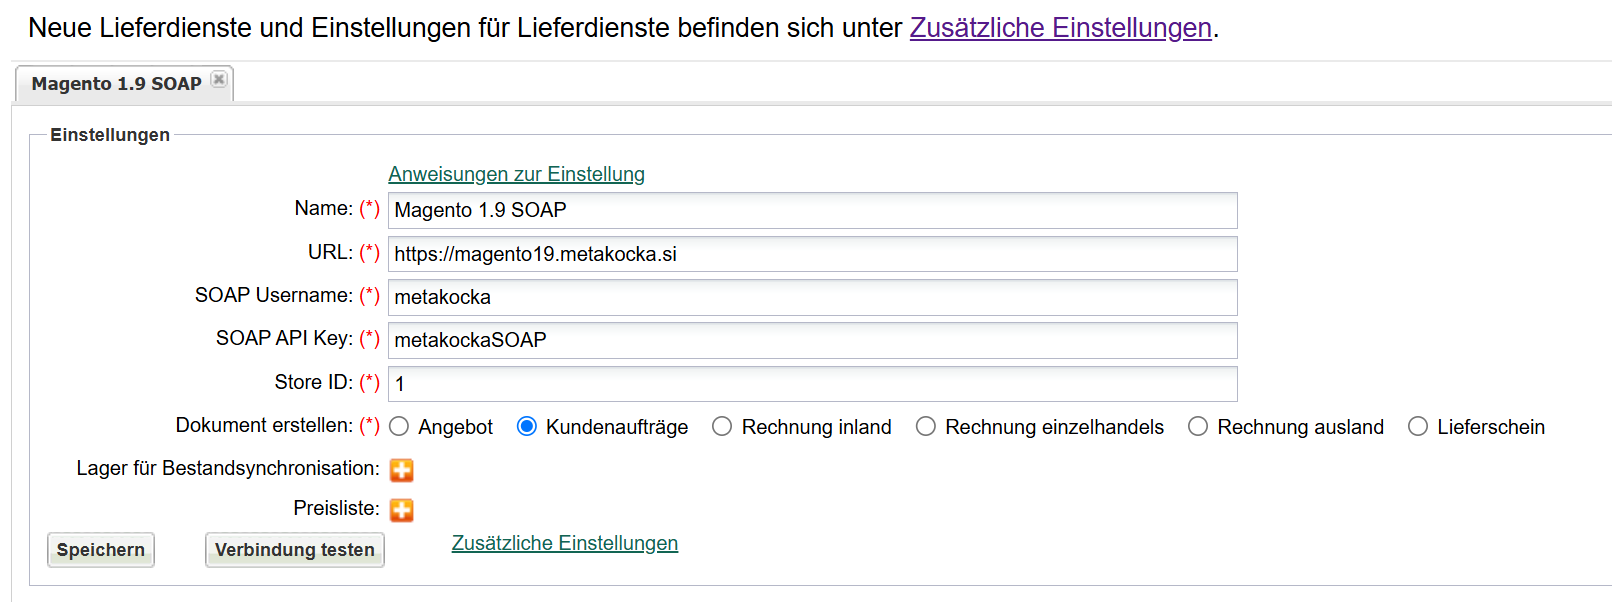Open Zusätzliche Einstellungen link beside the buttons
The height and width of the screenshot is (602, 1612).
[x=565, y=543]
